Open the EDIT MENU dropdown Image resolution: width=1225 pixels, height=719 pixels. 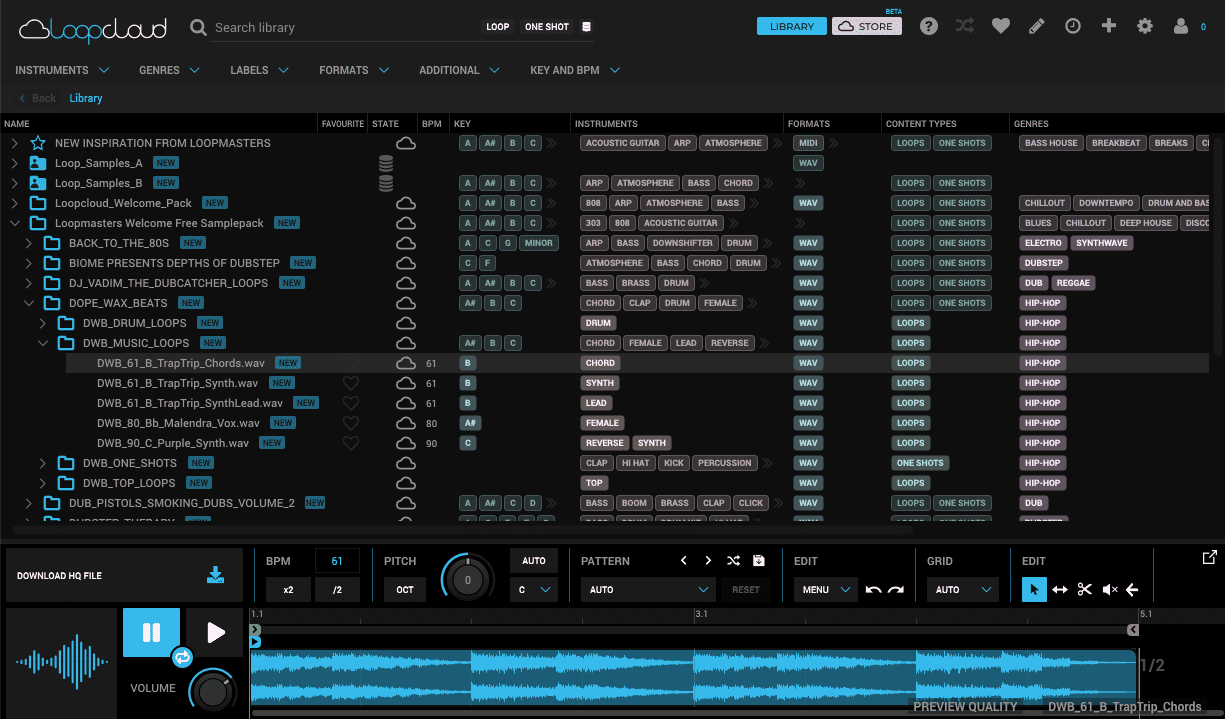click(826, 589)
